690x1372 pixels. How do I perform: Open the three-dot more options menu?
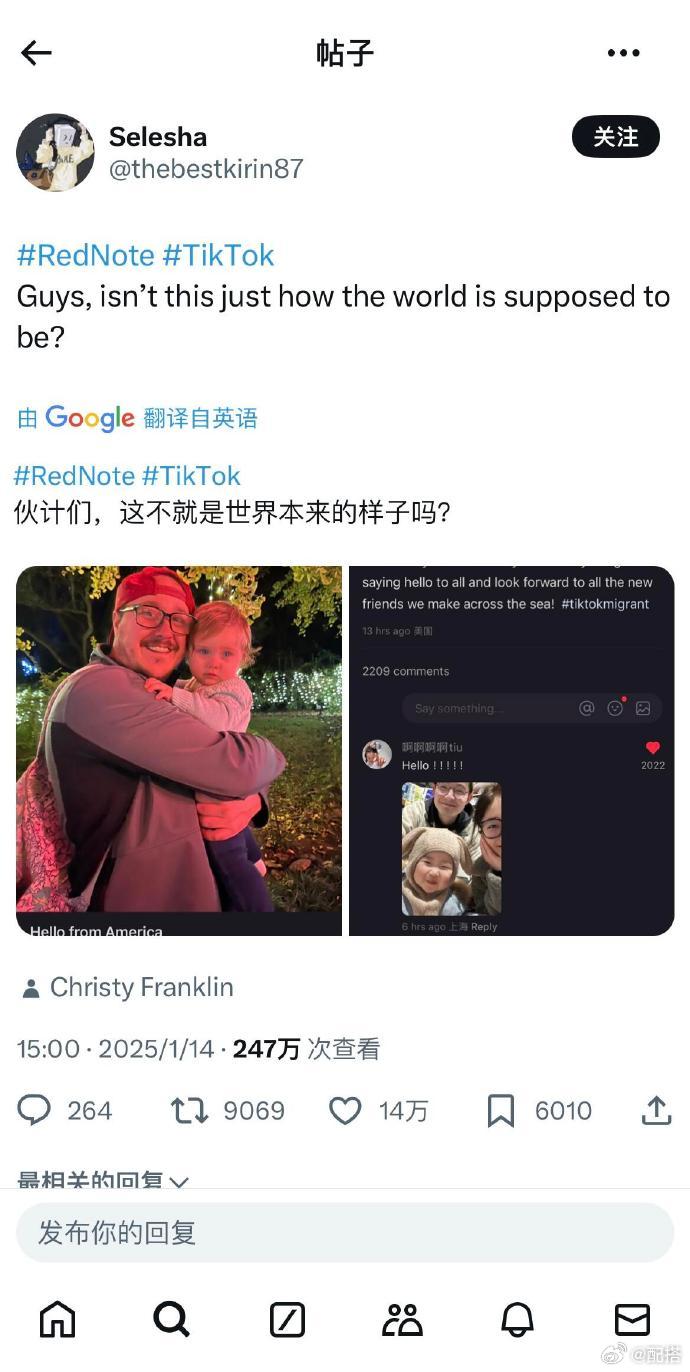coord(623,53)
